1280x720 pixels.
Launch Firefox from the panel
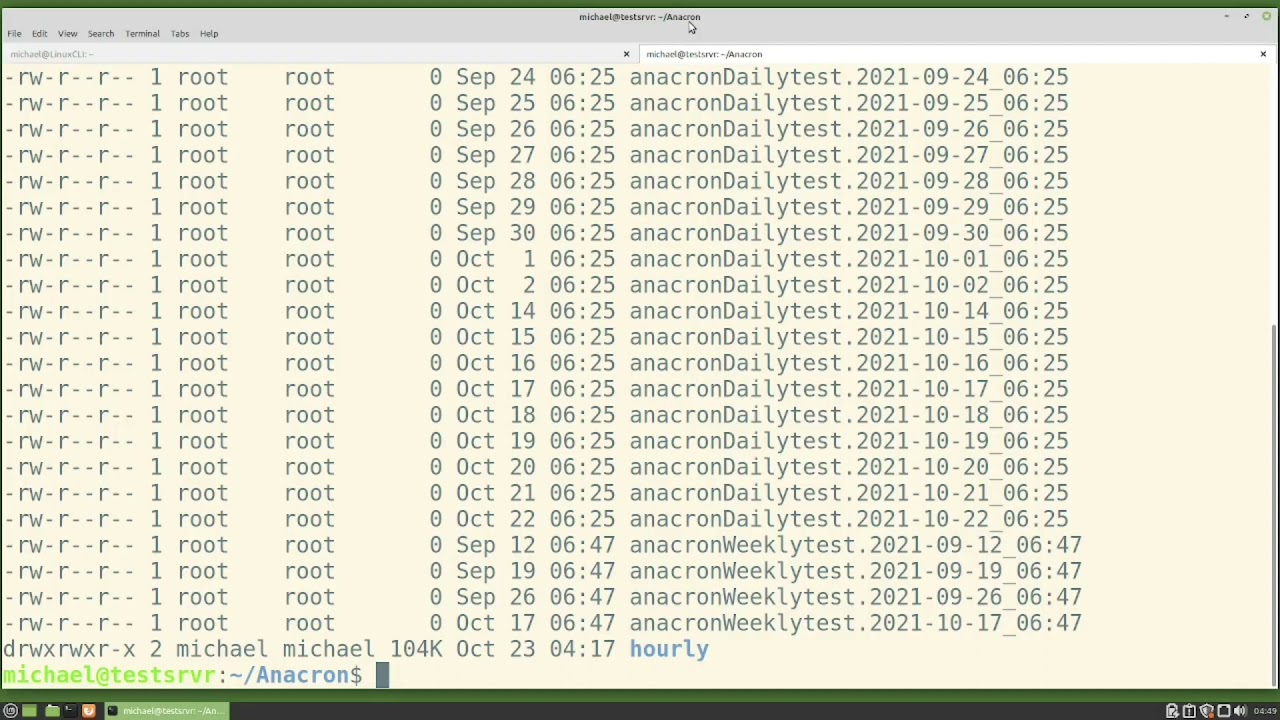pyautogui.click(x=89, y=711)
